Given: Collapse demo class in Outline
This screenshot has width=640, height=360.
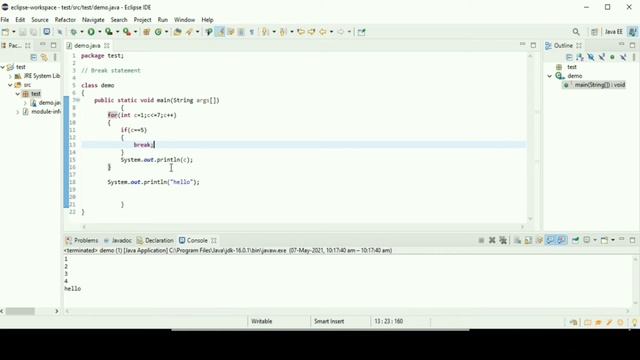Looking at the screenshot, I should [550, 76].
